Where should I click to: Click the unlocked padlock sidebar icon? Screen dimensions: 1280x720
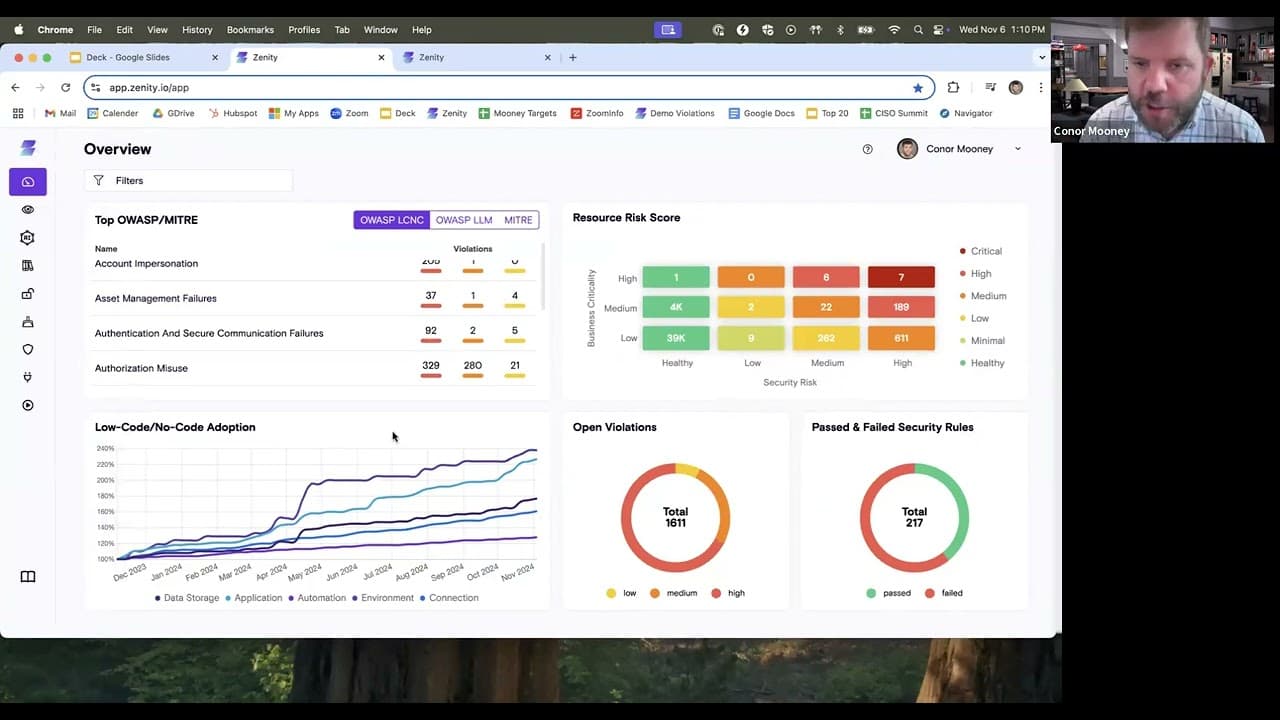pyautogui.click(x=28, y=294)
